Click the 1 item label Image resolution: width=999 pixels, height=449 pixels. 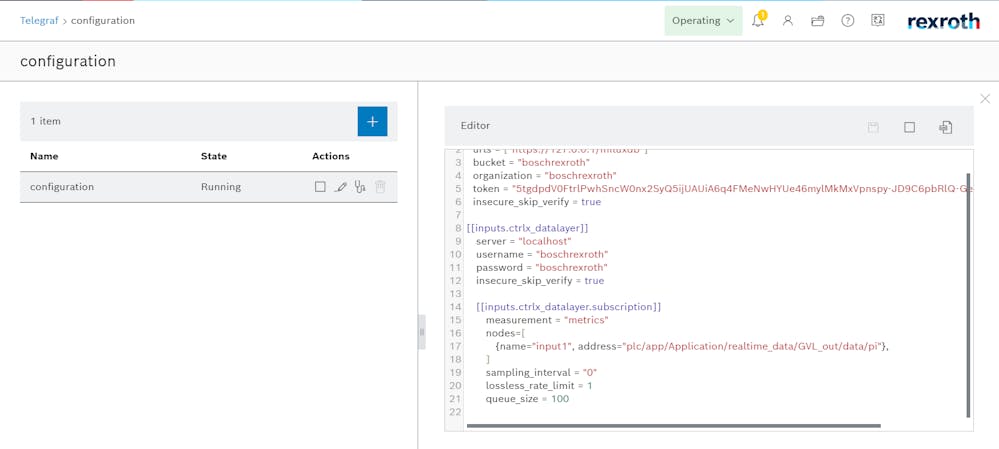[45, 121]
